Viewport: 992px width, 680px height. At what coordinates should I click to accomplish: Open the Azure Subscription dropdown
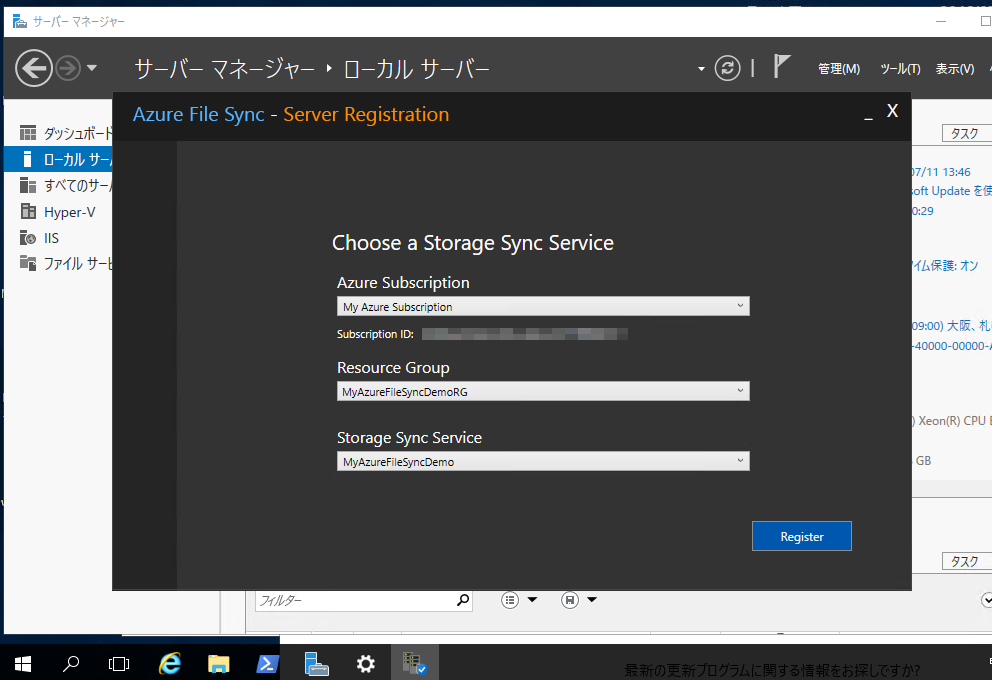(741, 306)
